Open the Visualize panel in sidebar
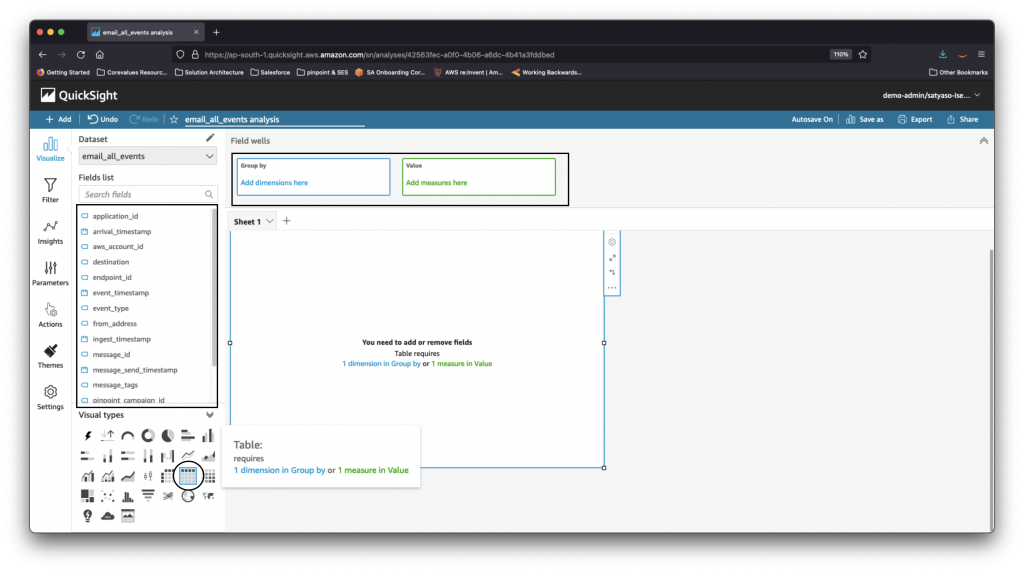Image resolution: width=1024 pixels, height=572 pixels. [x=50, y=149]
